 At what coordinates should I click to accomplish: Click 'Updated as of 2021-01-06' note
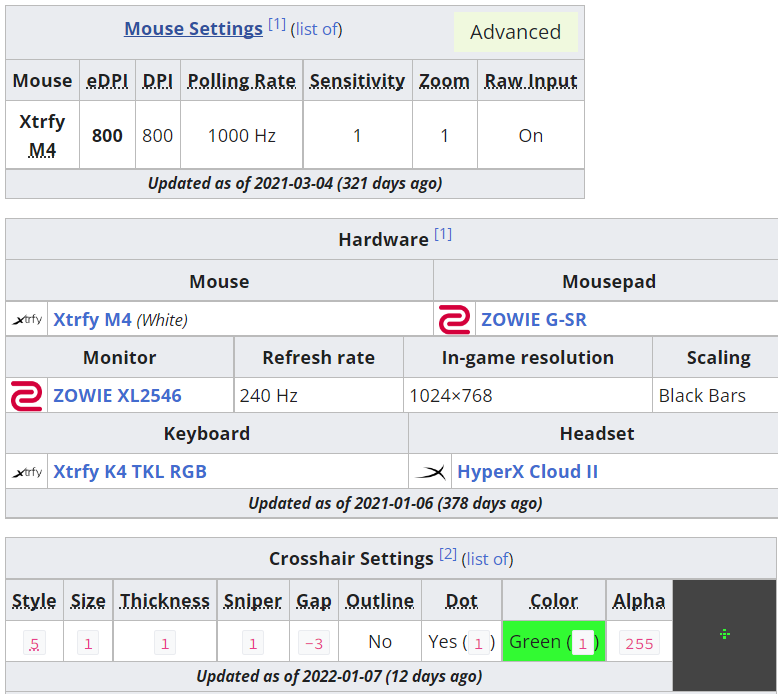click(x=395, y=504)
